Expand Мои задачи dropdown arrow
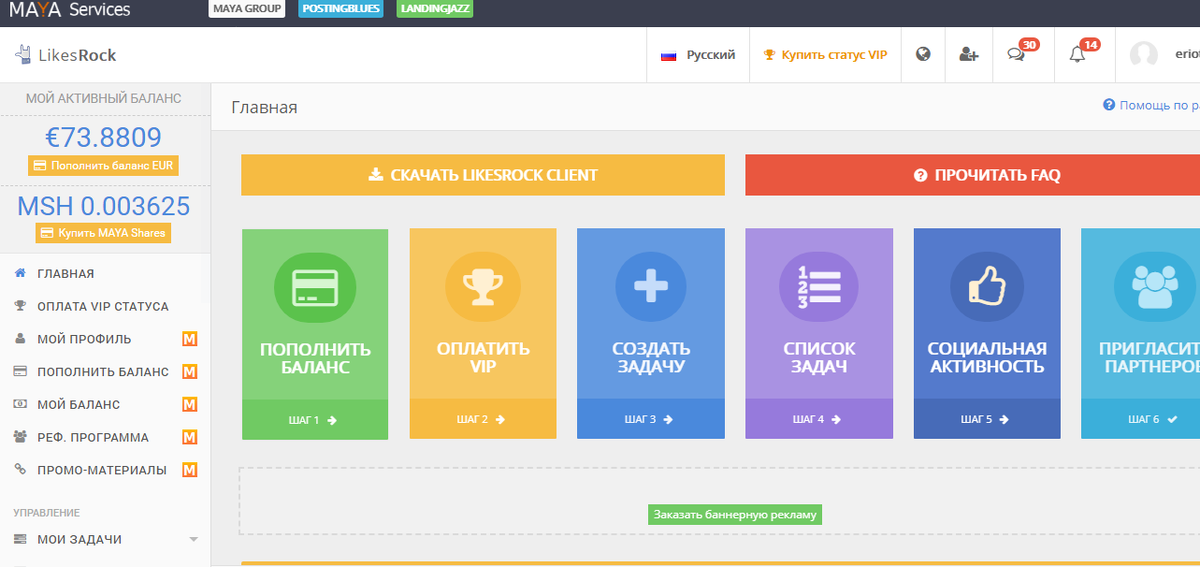 (x=193, y=540)
